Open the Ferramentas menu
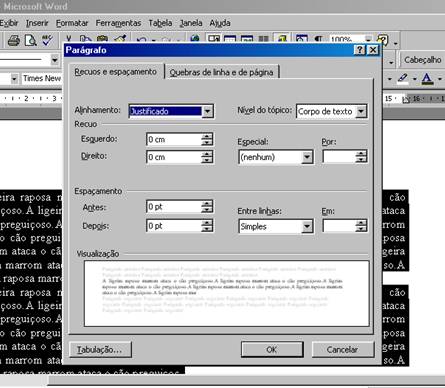This screenshot has height=388, width=445. (118, 23)
